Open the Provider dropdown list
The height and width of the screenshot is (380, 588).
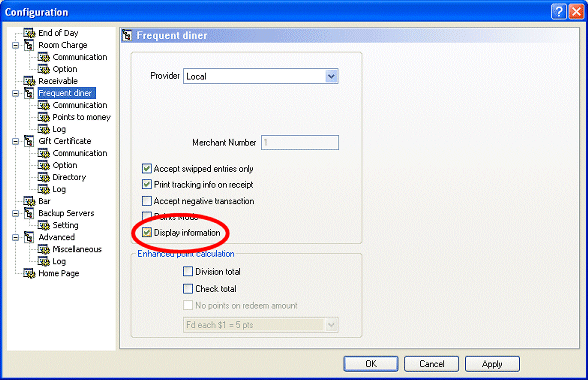point(331,76)
